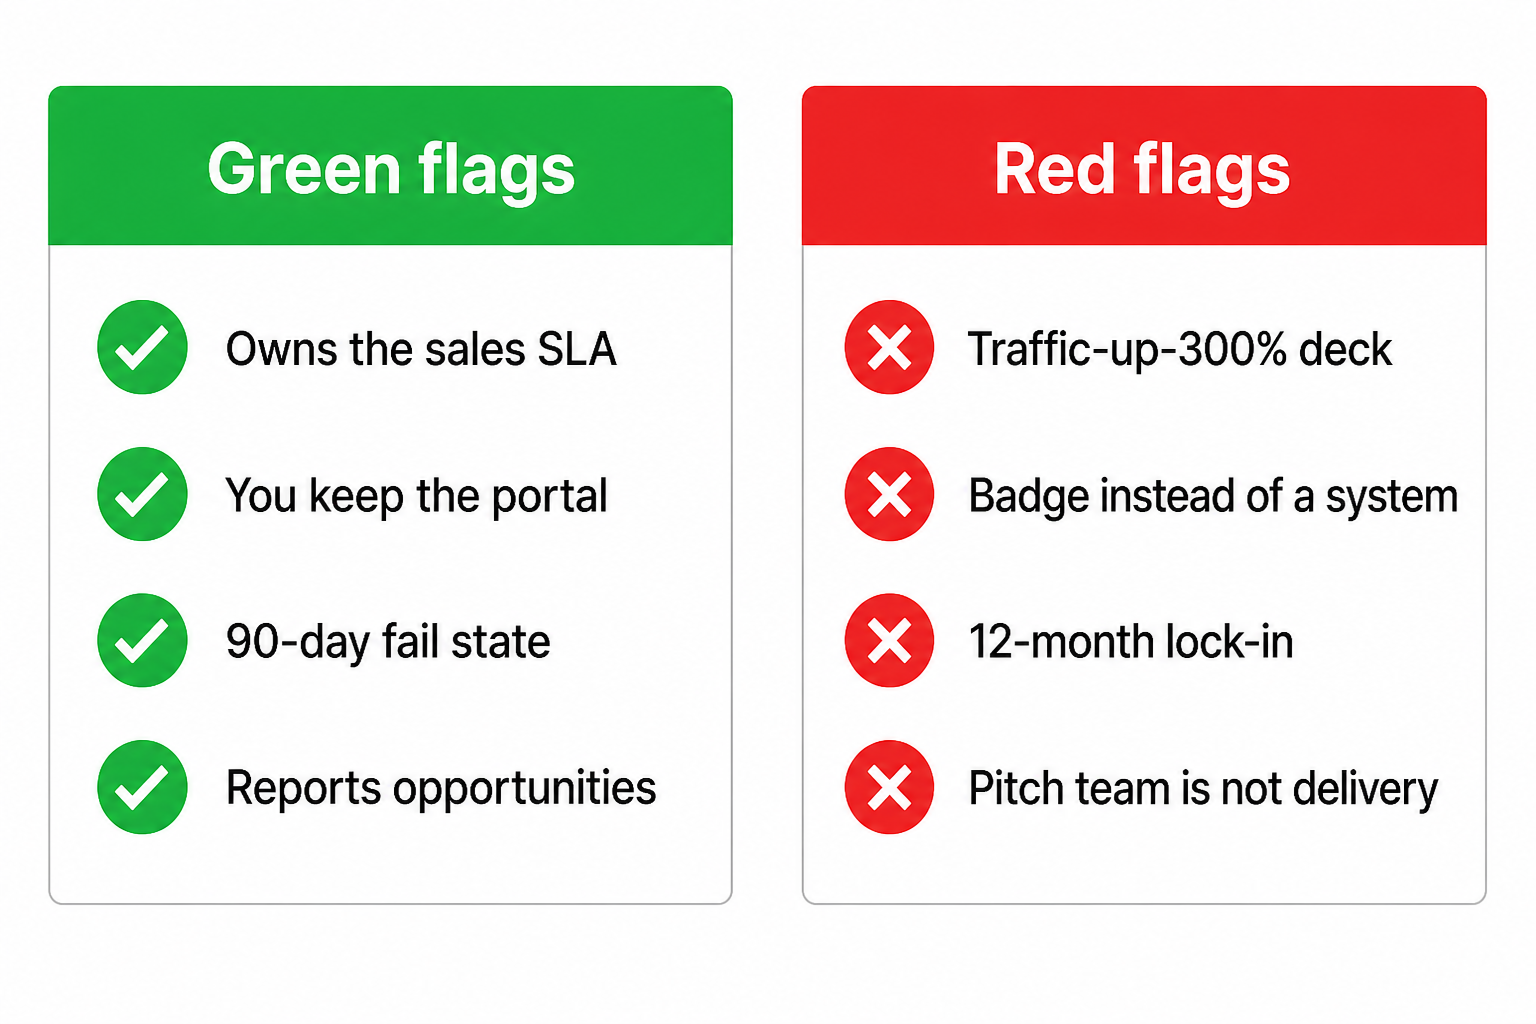Click the text Reports opportunities
The image size is (1536, 1024).
pos(441,789)
